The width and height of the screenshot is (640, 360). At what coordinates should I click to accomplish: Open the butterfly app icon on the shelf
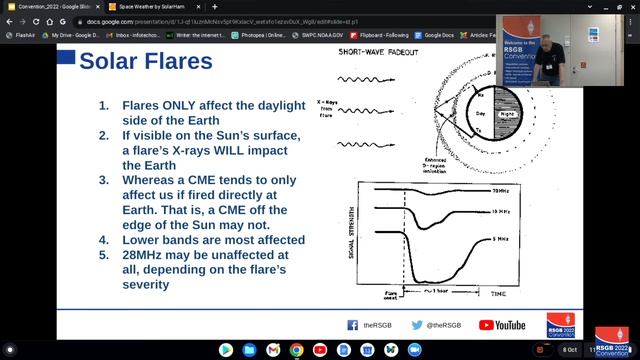click(391, 350)
